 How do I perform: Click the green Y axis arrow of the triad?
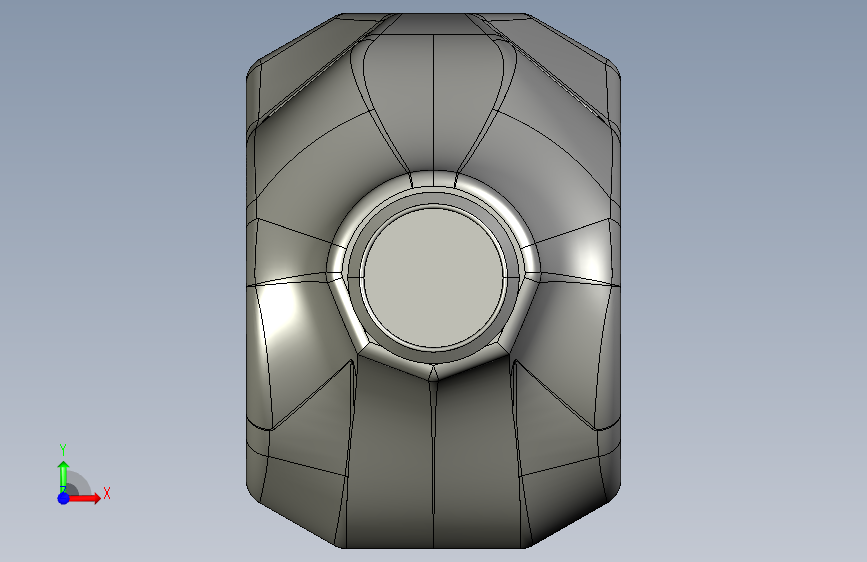pos(64,477)
